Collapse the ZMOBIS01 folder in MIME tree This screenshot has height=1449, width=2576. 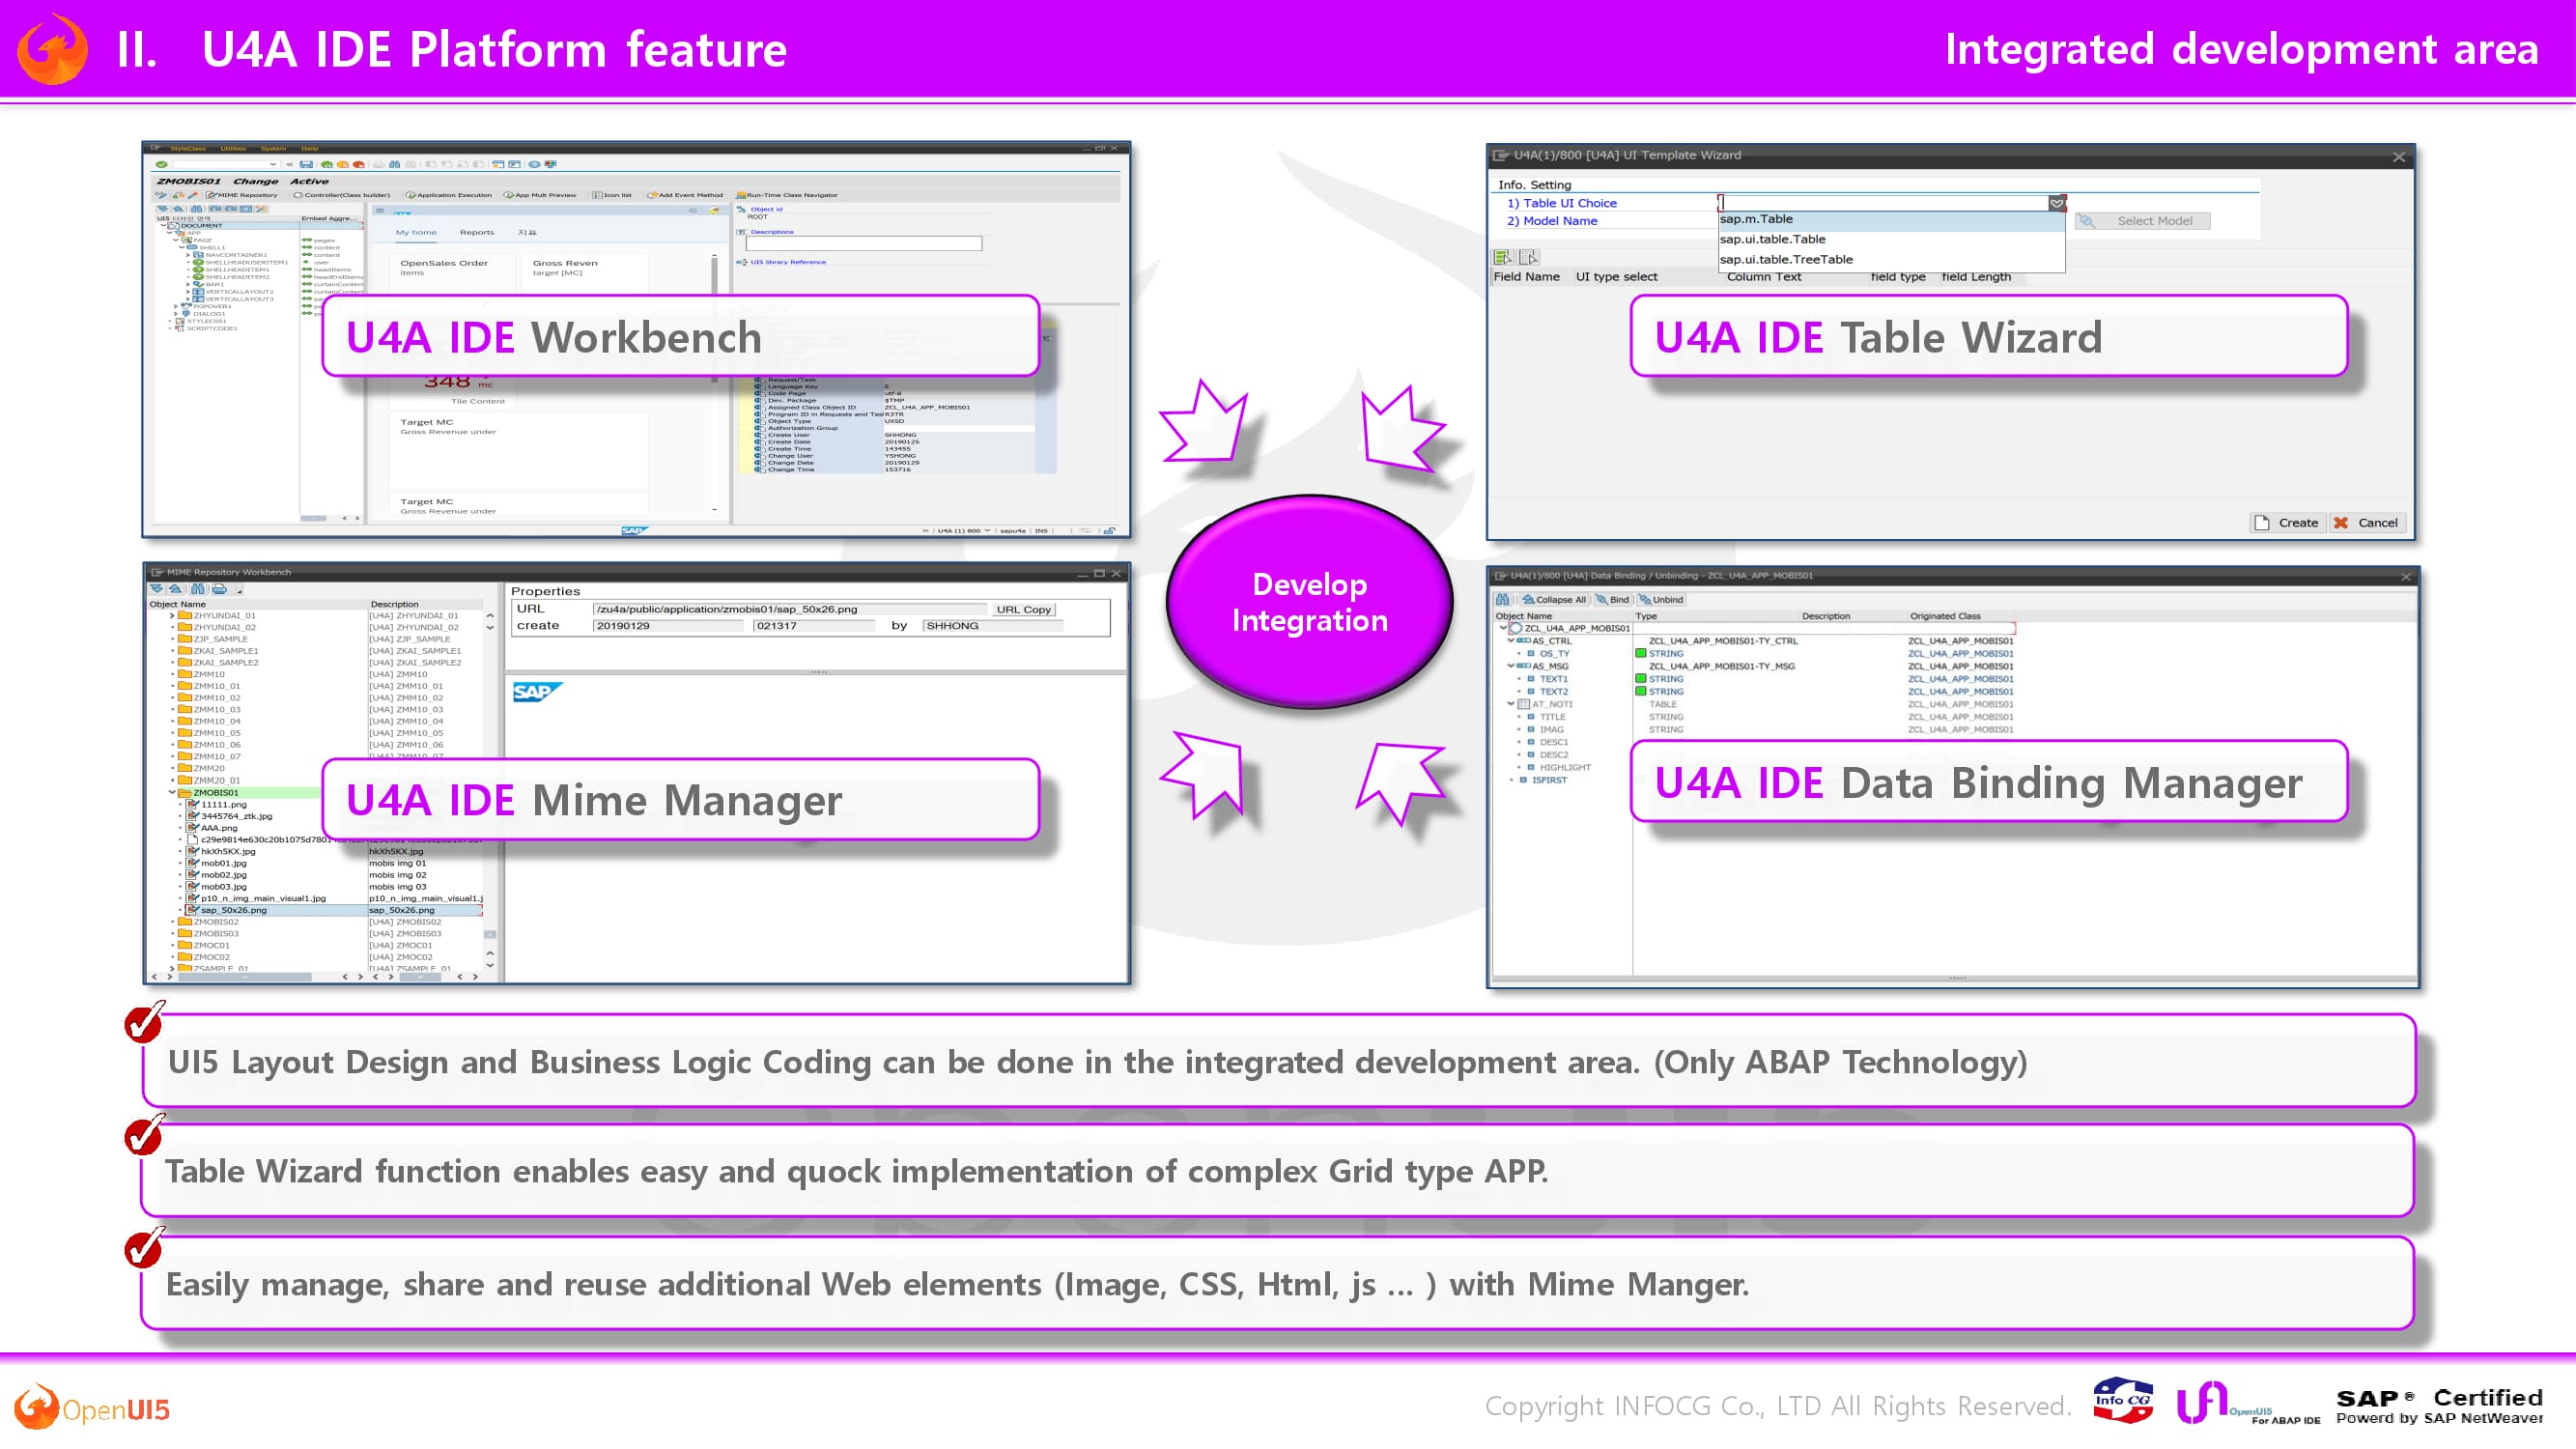(172, 793)
